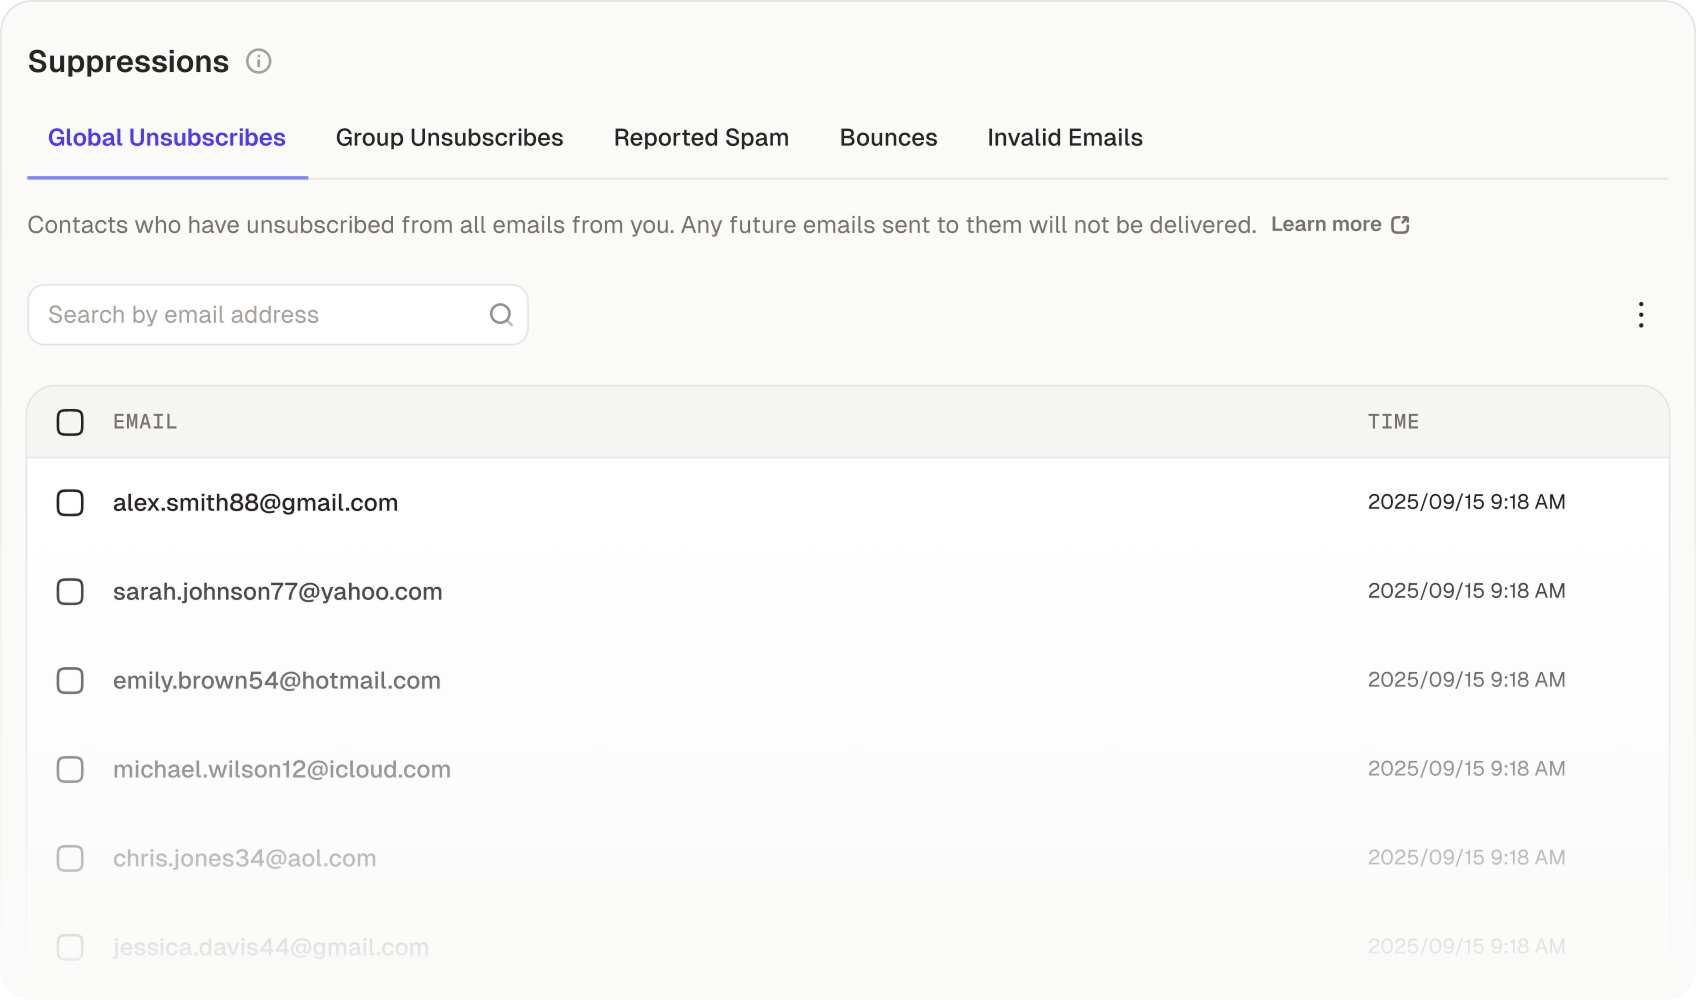Click the search magnifier icon
This screenshot has width=1696, height=1000.
point(500,315)
